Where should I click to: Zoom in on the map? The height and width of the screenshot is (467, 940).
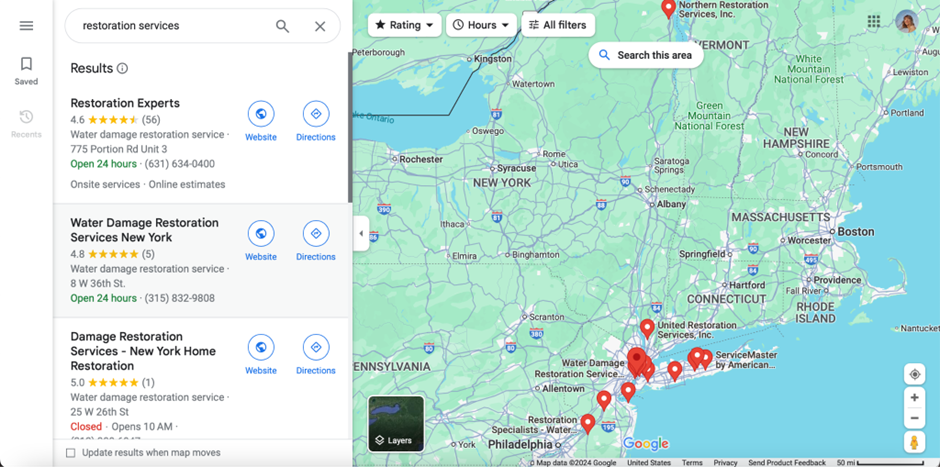click(x=914, y=397)
